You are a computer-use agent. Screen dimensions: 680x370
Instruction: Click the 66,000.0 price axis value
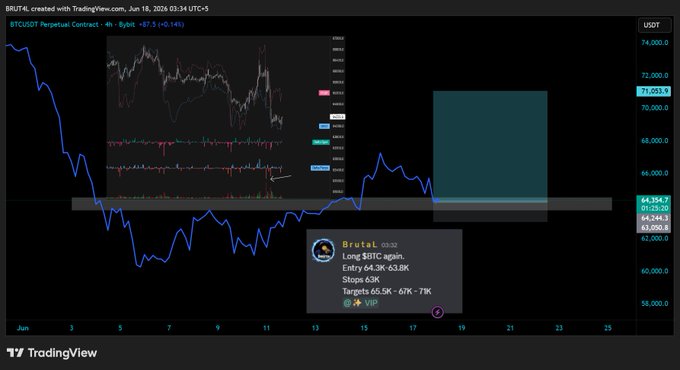(655, 173)
